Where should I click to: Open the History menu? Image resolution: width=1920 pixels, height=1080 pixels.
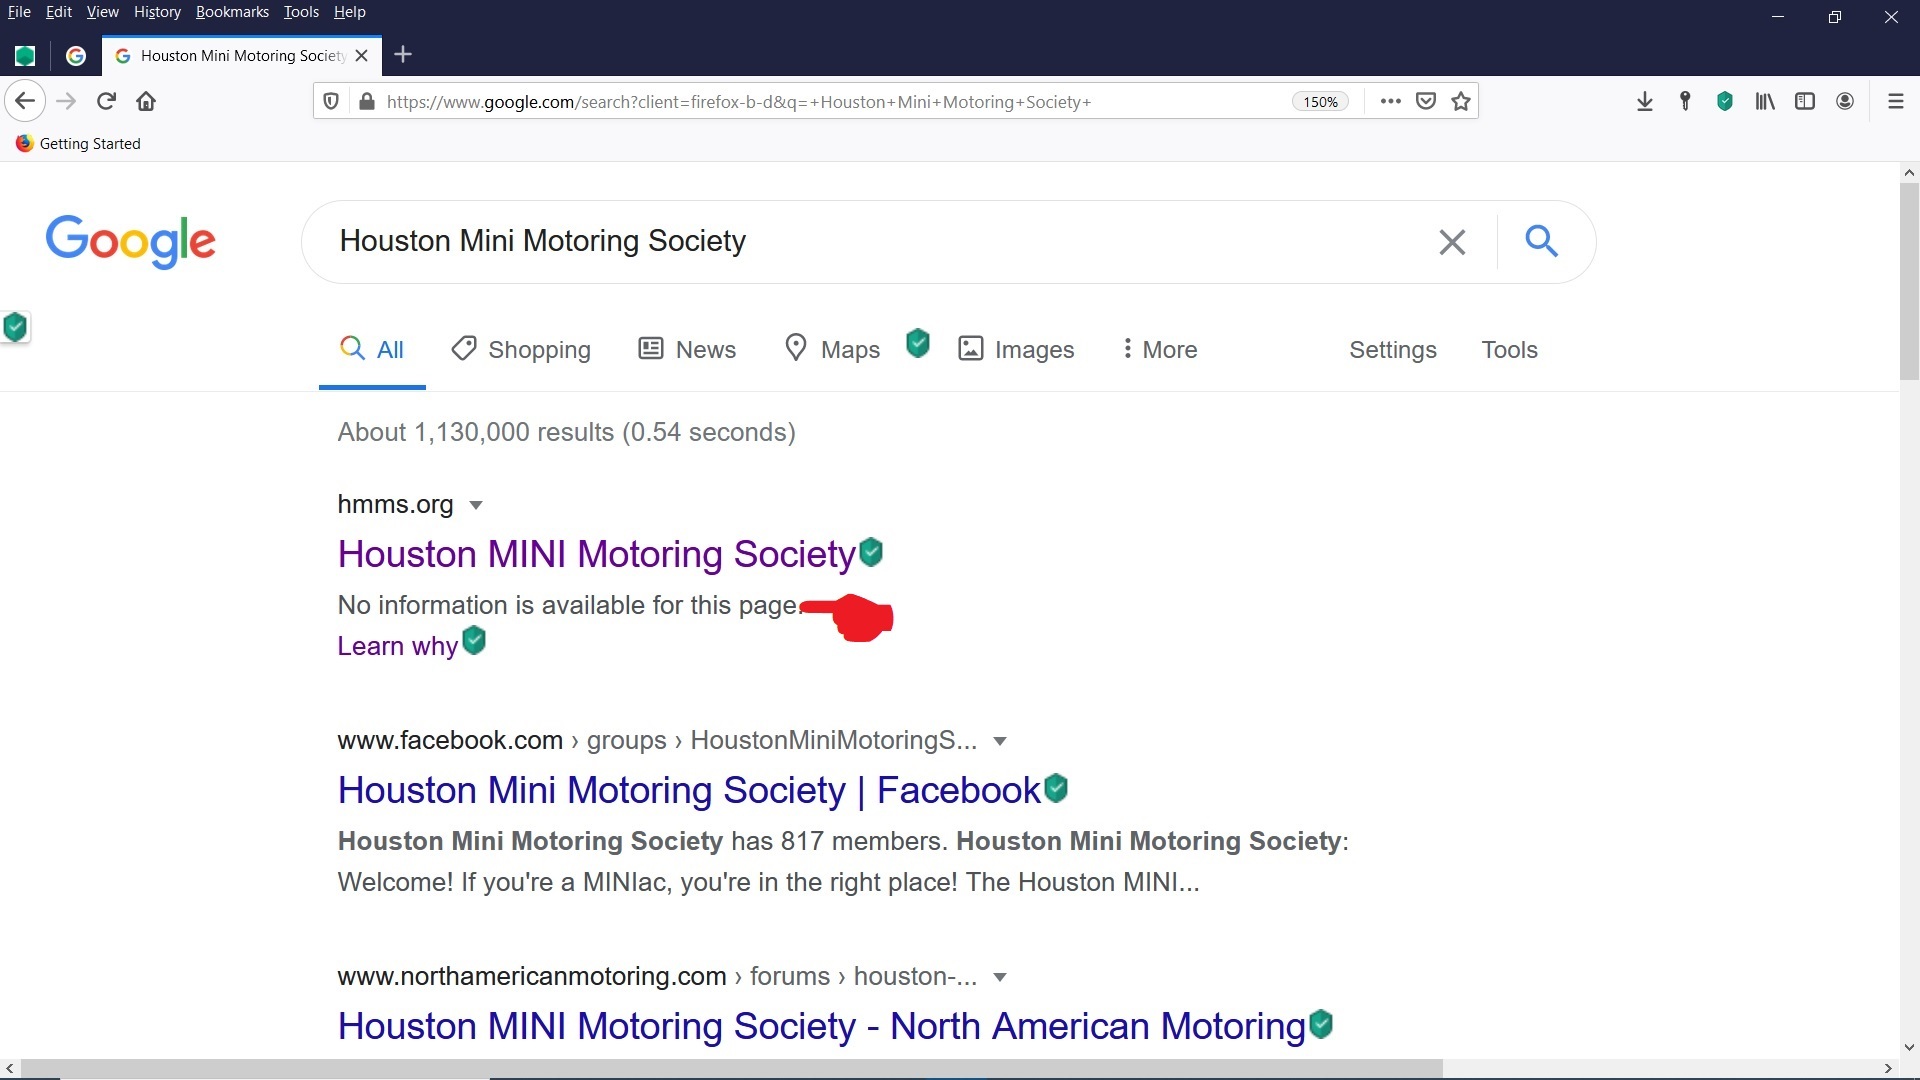click(x=157, y=12)
